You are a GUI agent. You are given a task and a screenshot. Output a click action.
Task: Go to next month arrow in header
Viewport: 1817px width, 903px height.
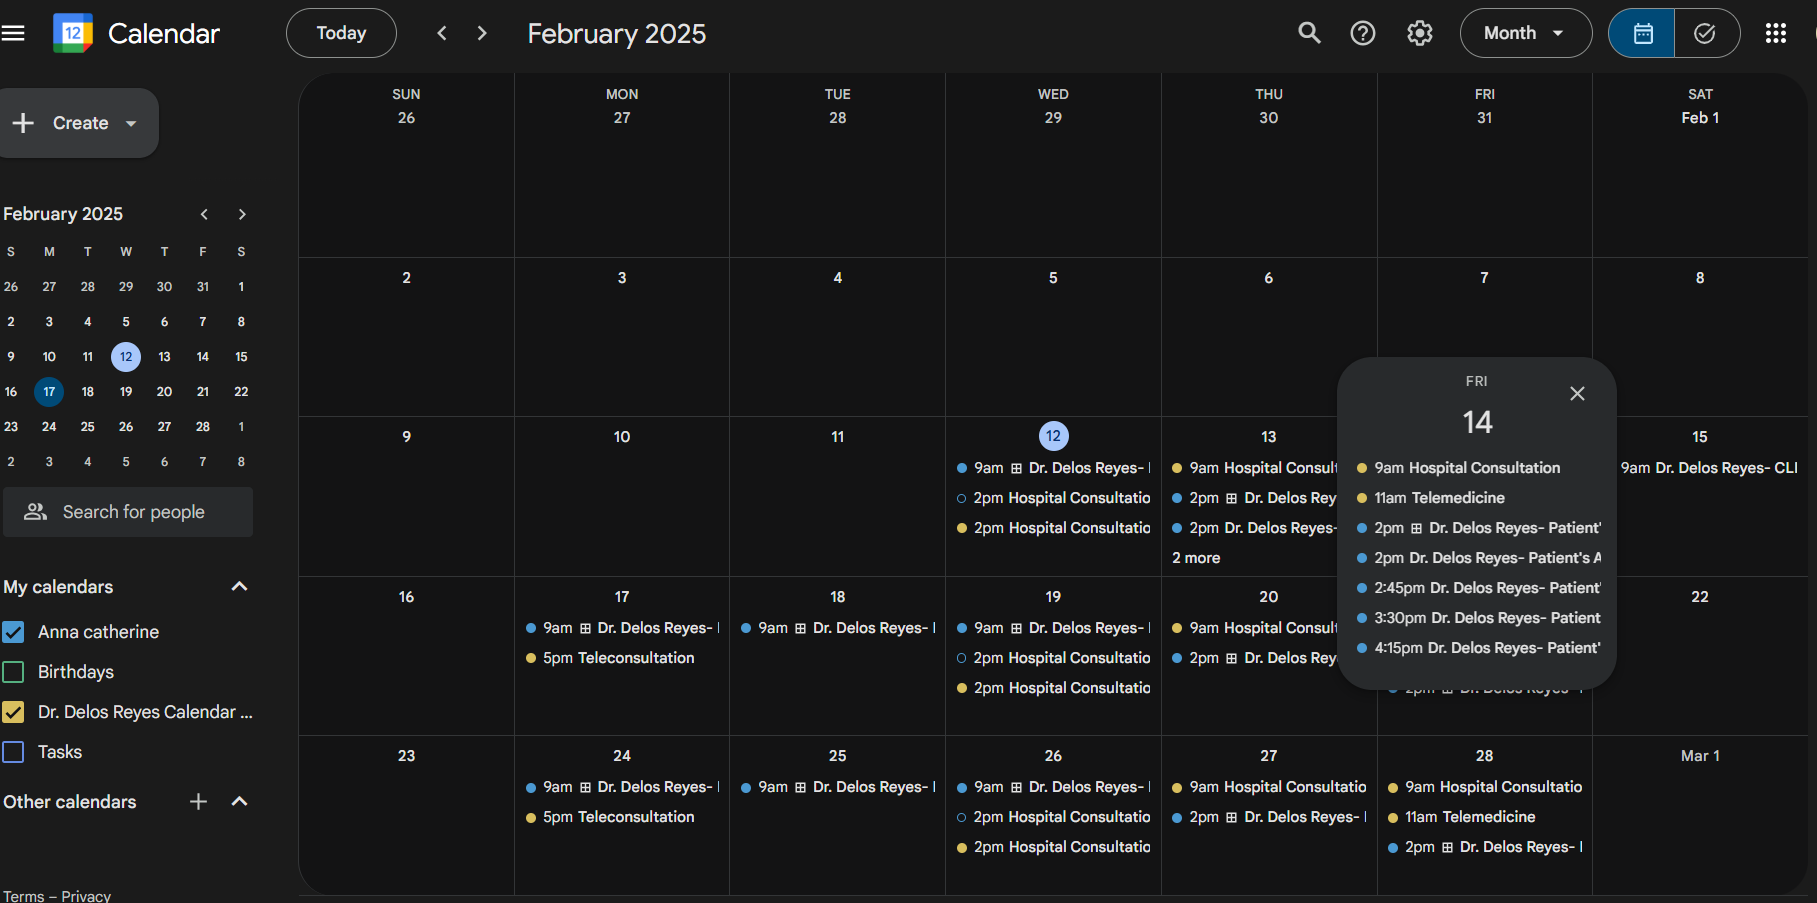pos(482,33)
